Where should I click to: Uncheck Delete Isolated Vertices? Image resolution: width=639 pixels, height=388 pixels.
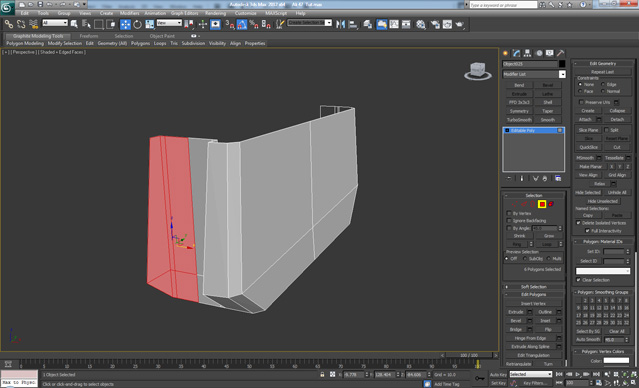pyautogui.click(x=578, y=223)
